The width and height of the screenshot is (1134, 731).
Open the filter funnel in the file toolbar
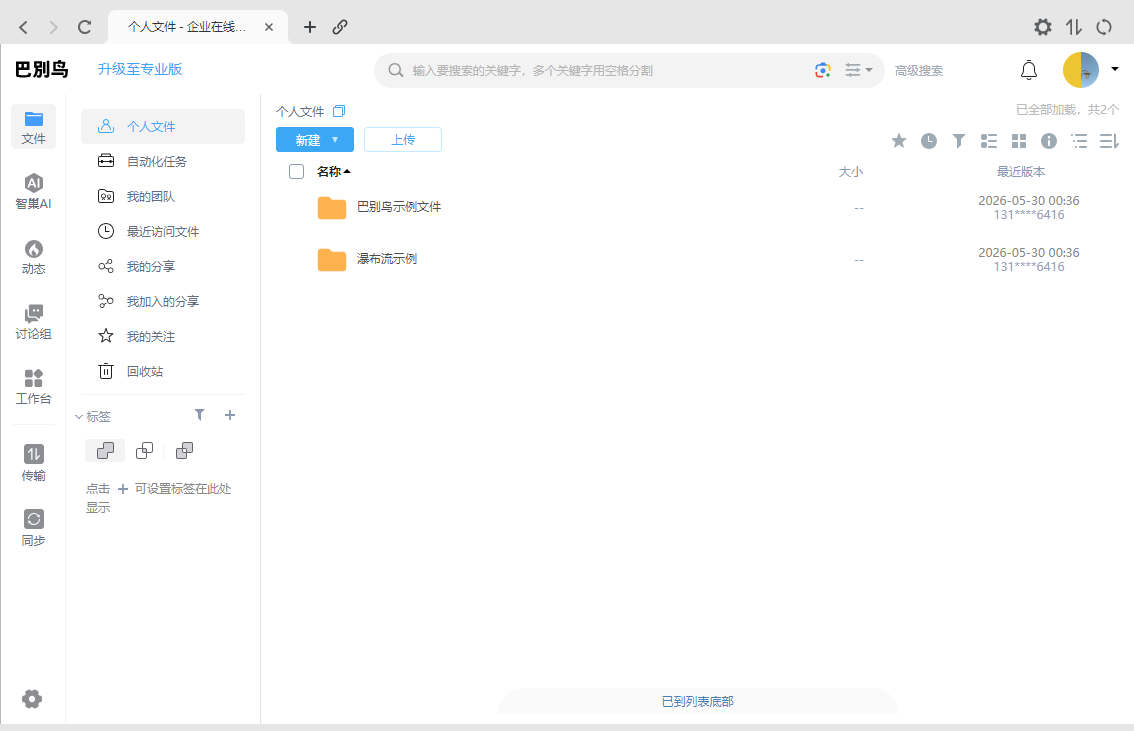click(958, 140)
